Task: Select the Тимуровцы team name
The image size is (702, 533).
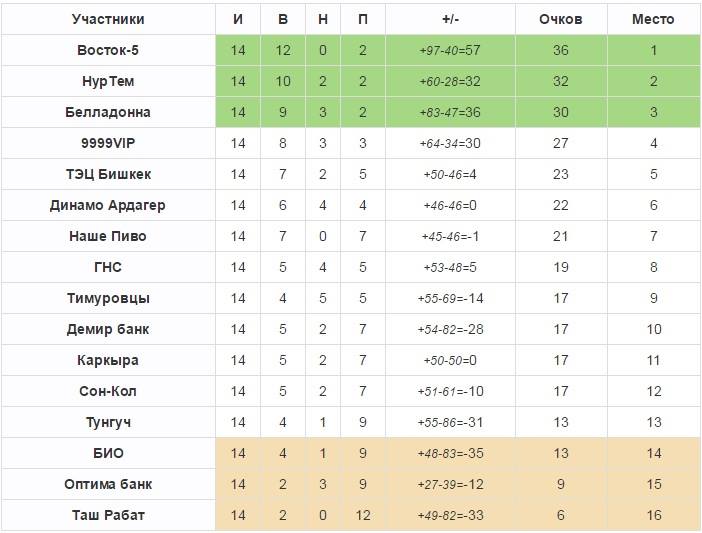Action: (108, 298)
